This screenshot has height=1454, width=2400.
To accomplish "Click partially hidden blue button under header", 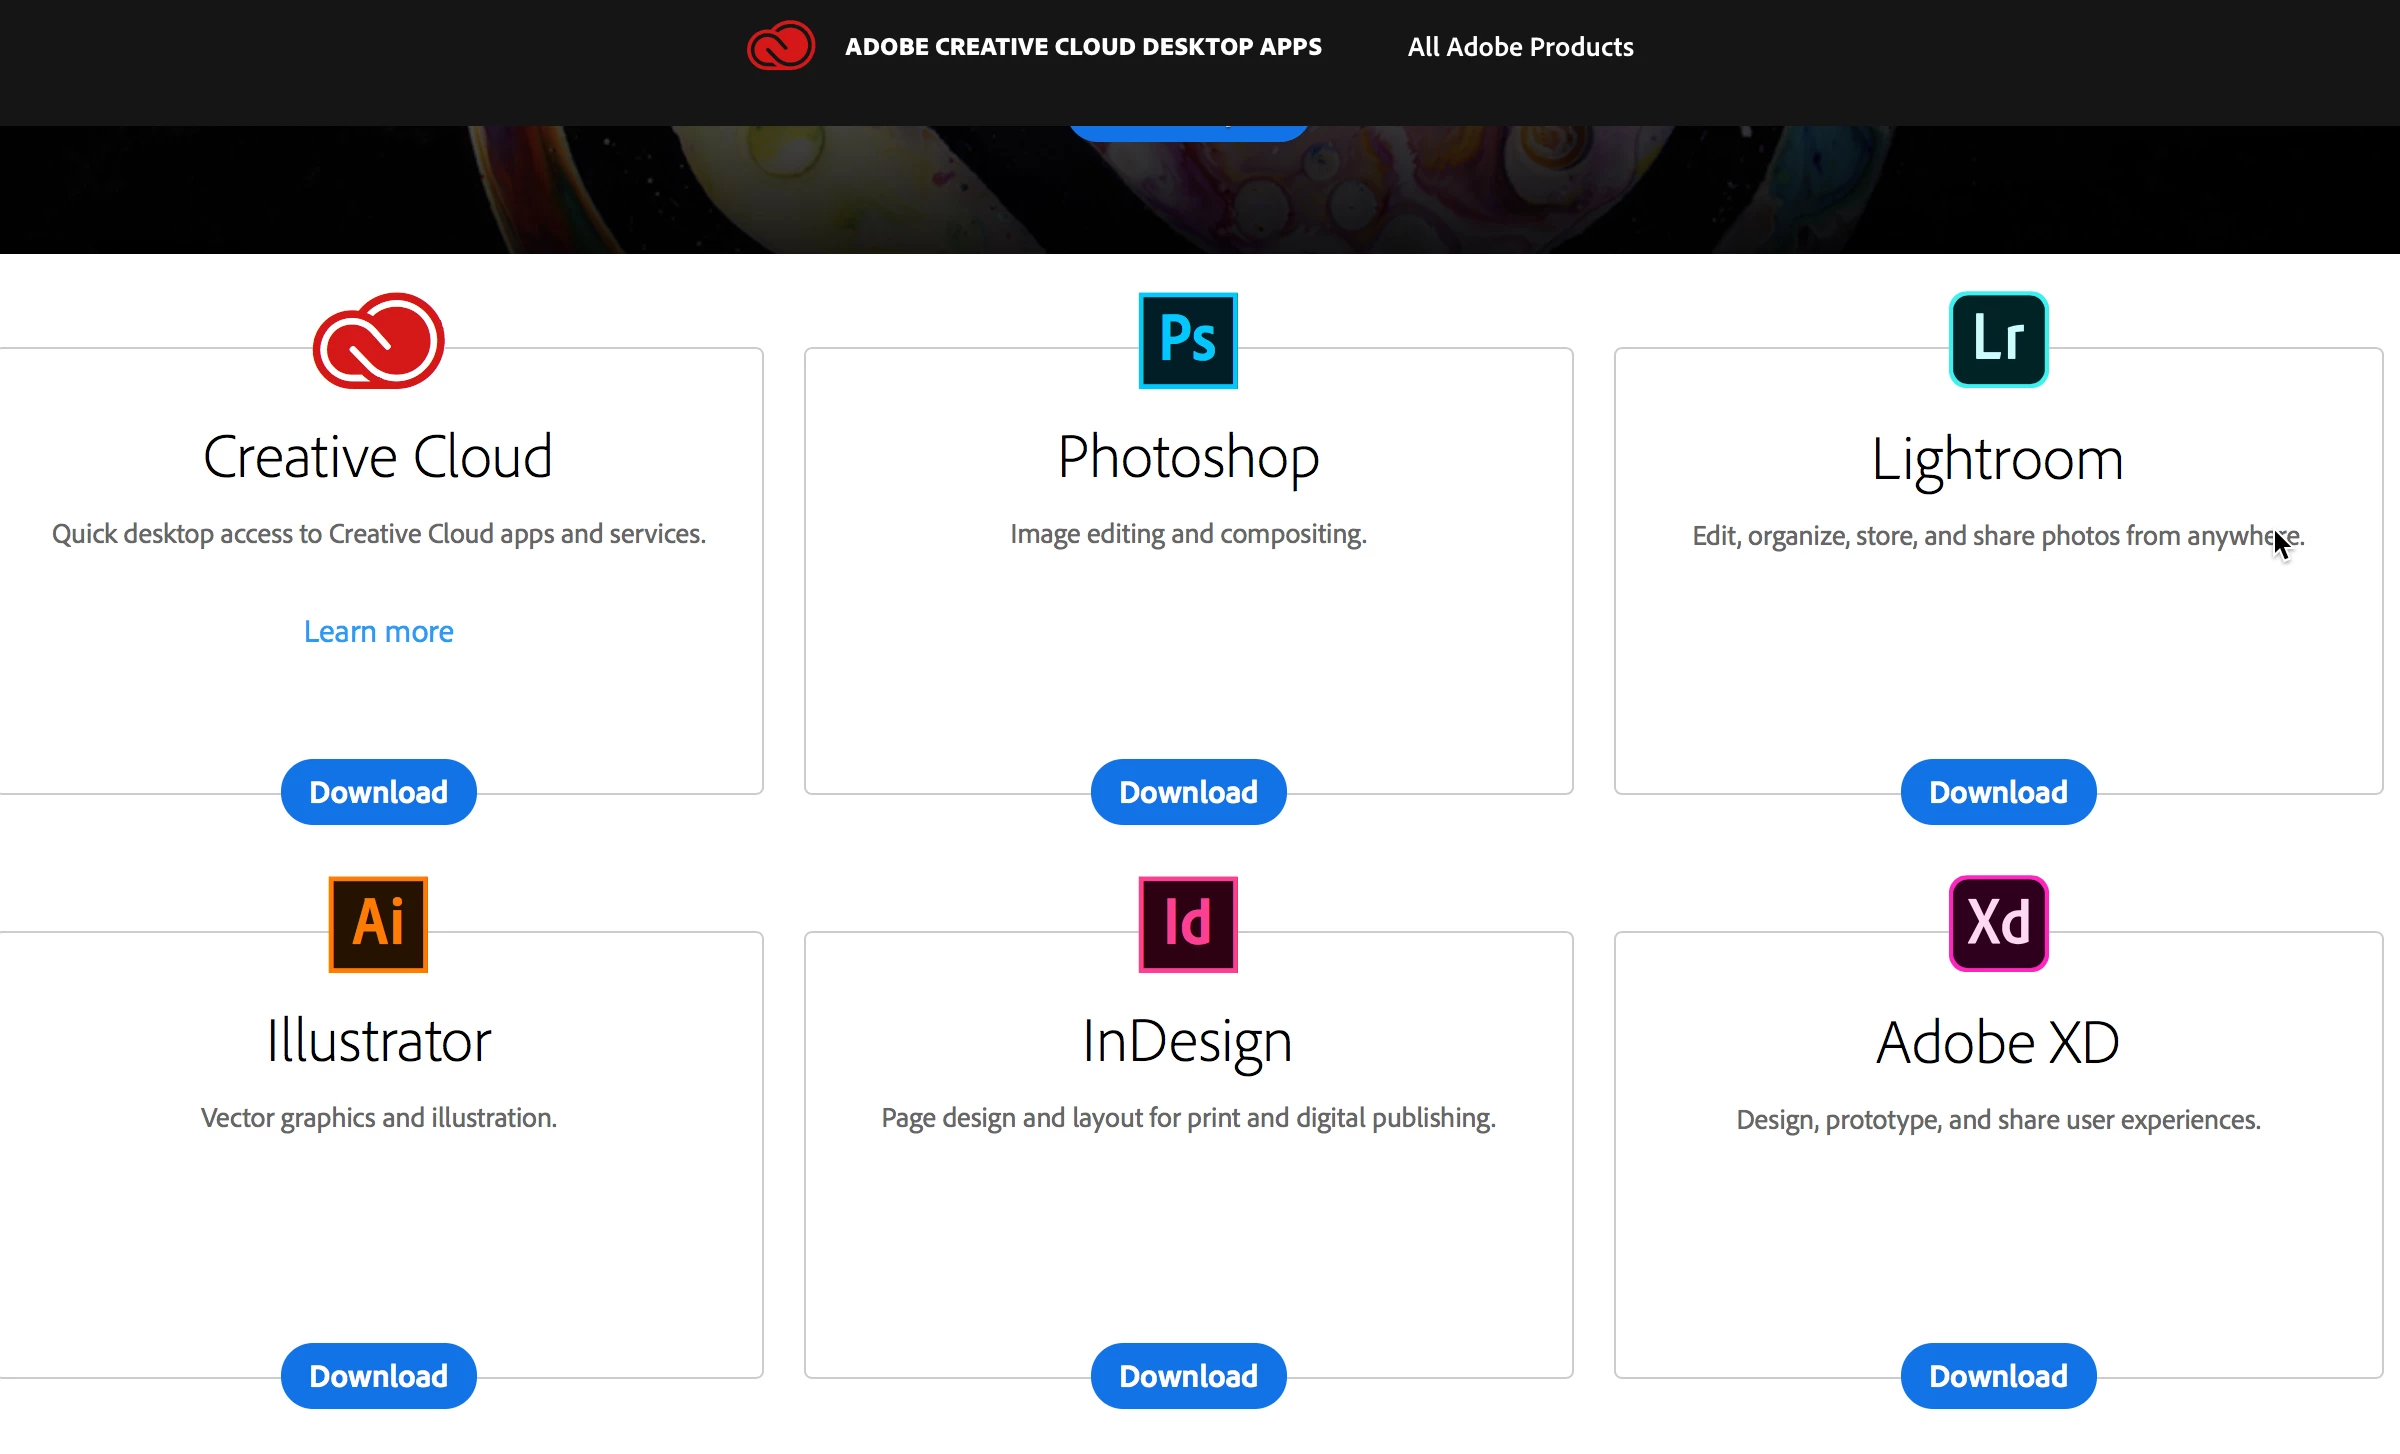I will coord(1188,133).
